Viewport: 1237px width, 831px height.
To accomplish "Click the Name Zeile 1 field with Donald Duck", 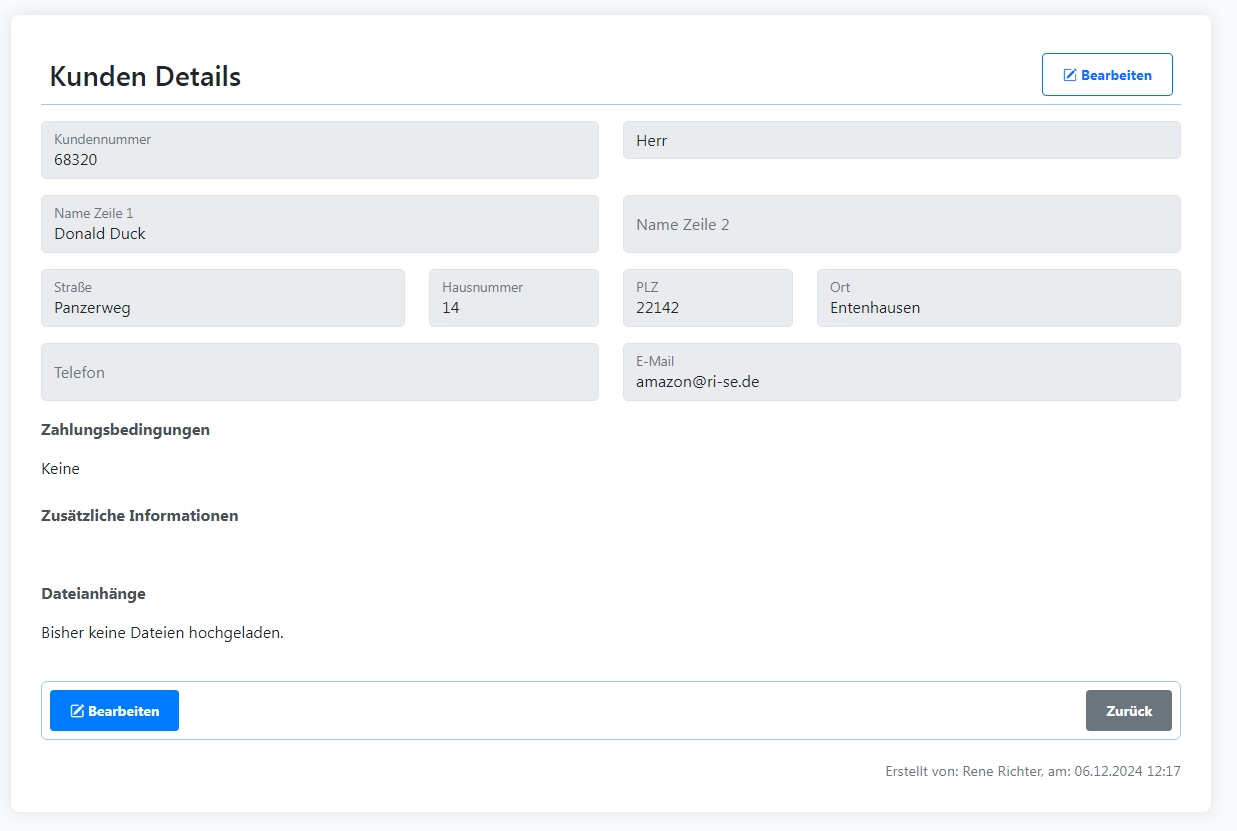I will [319, 224].
